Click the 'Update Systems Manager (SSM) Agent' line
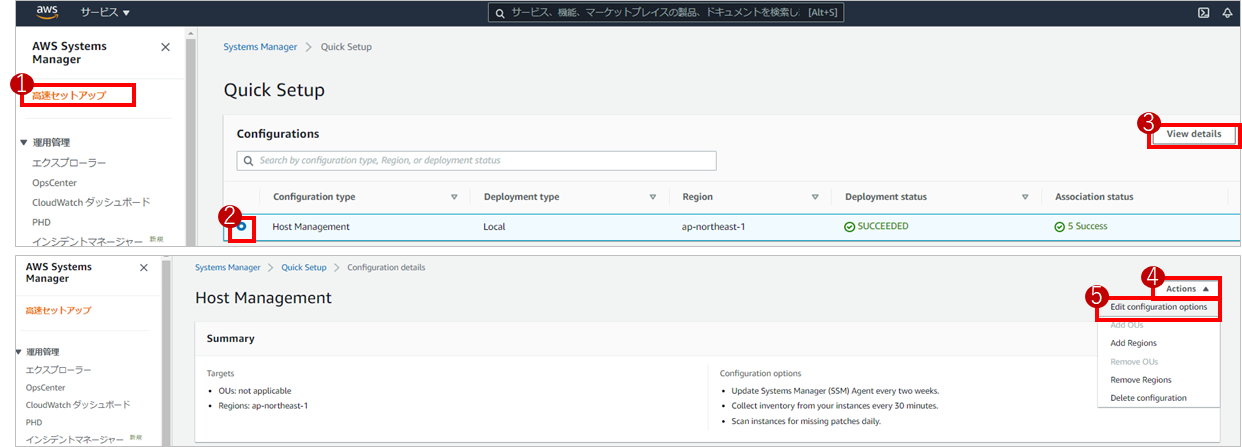Viewport: 1242px width, 447px height. 834,390
